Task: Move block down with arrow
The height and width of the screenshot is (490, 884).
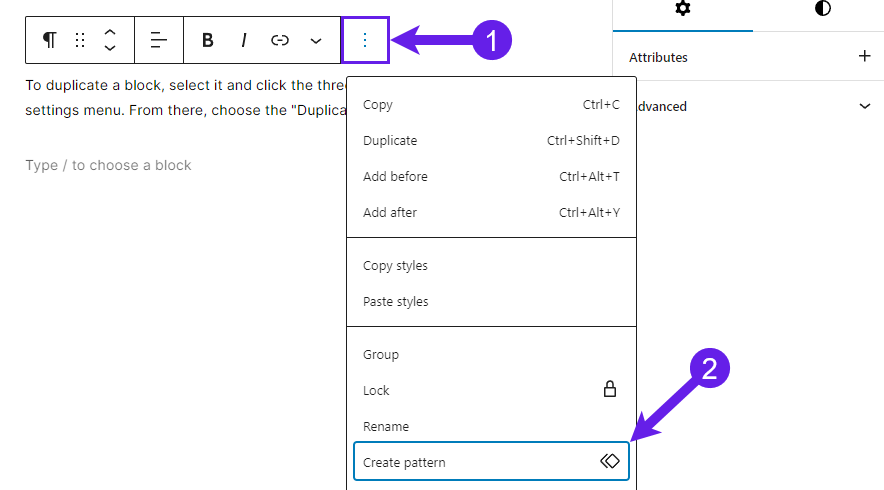Action: click(x=110, y=48)
